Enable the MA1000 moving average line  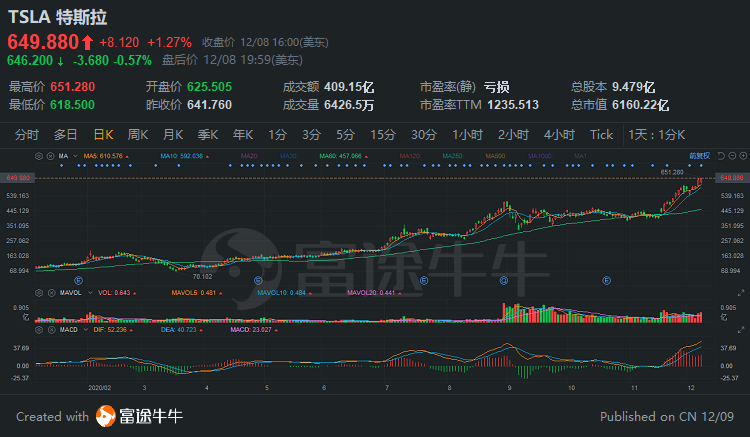540,156
